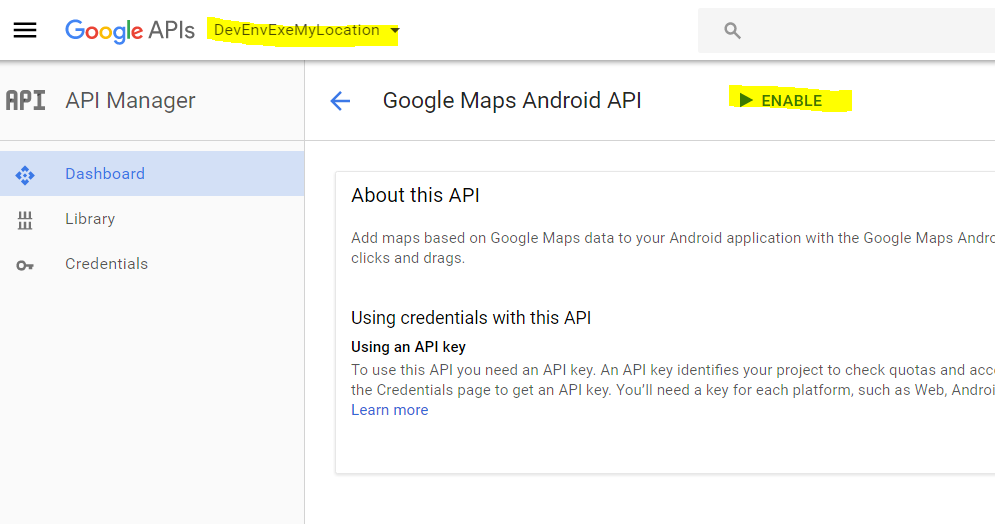Viewport: 995px width, 524px height.
Task: Open the hamburger navigation menu
Action: (x=25, y=30)
